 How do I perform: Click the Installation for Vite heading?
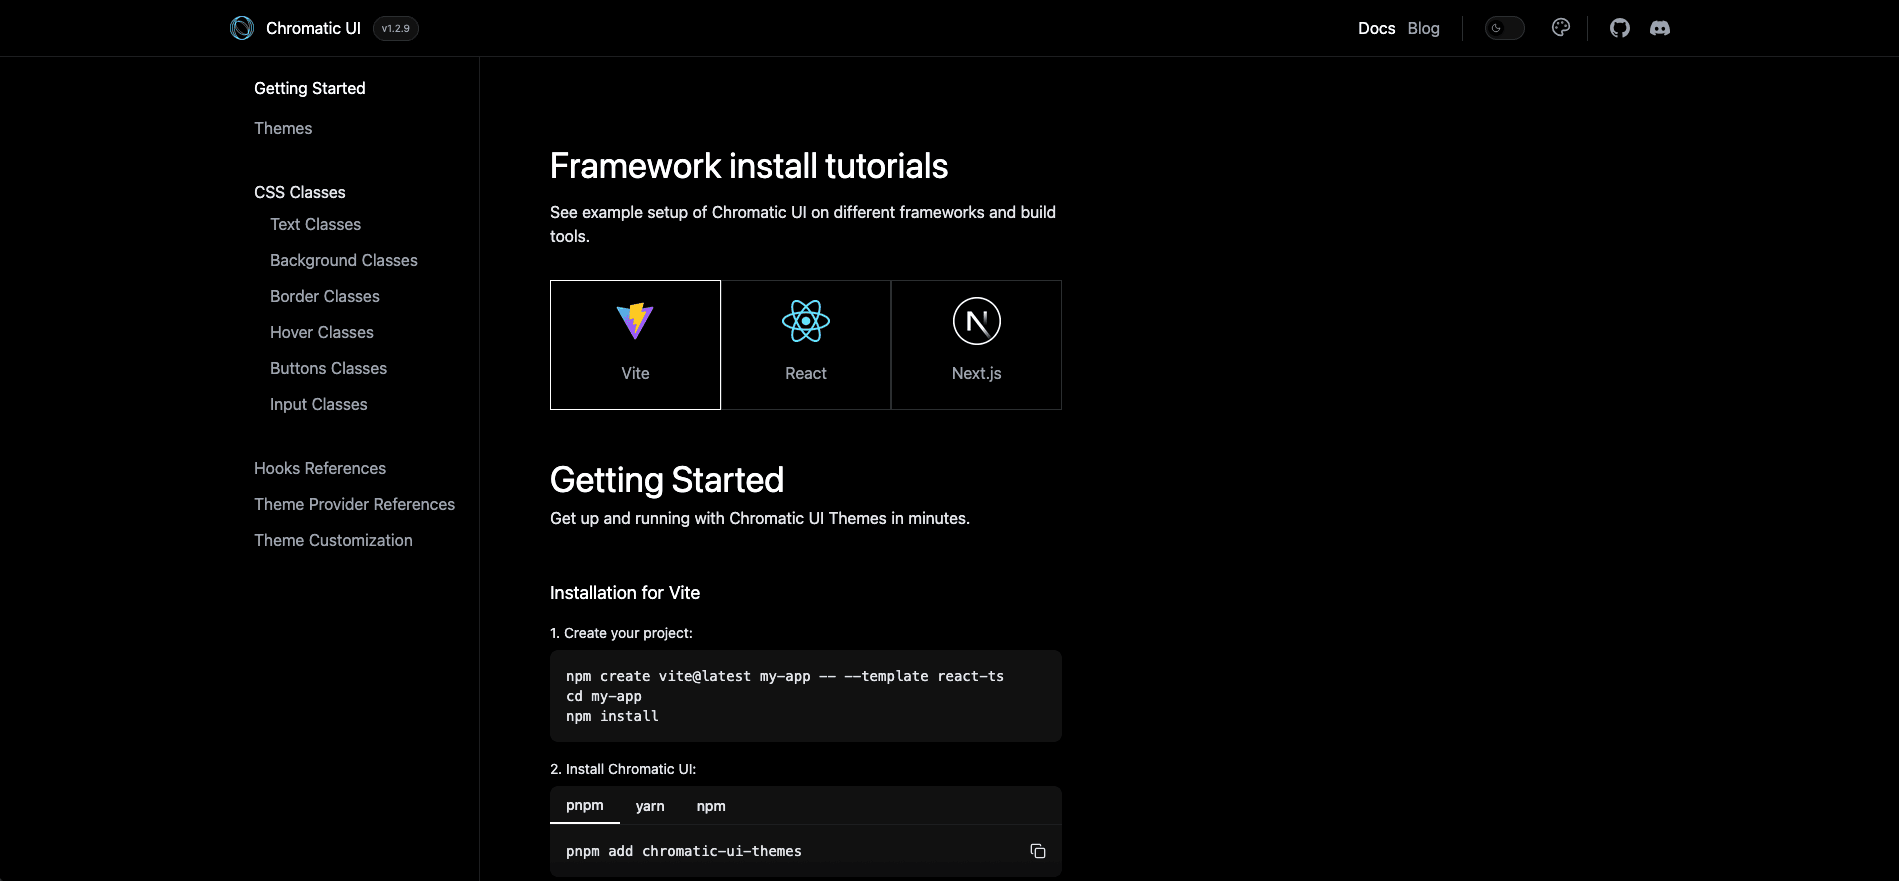coord(625,593)
